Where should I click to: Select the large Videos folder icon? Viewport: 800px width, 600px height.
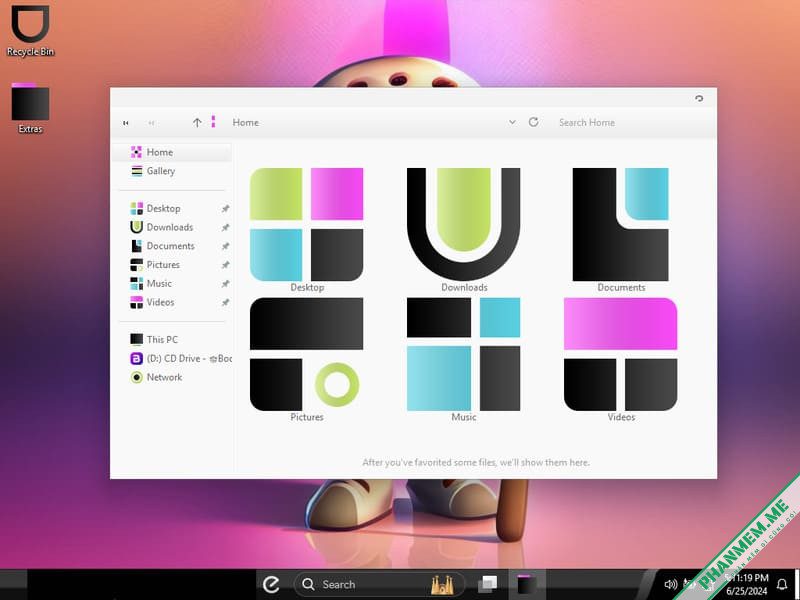coord(620,354)
